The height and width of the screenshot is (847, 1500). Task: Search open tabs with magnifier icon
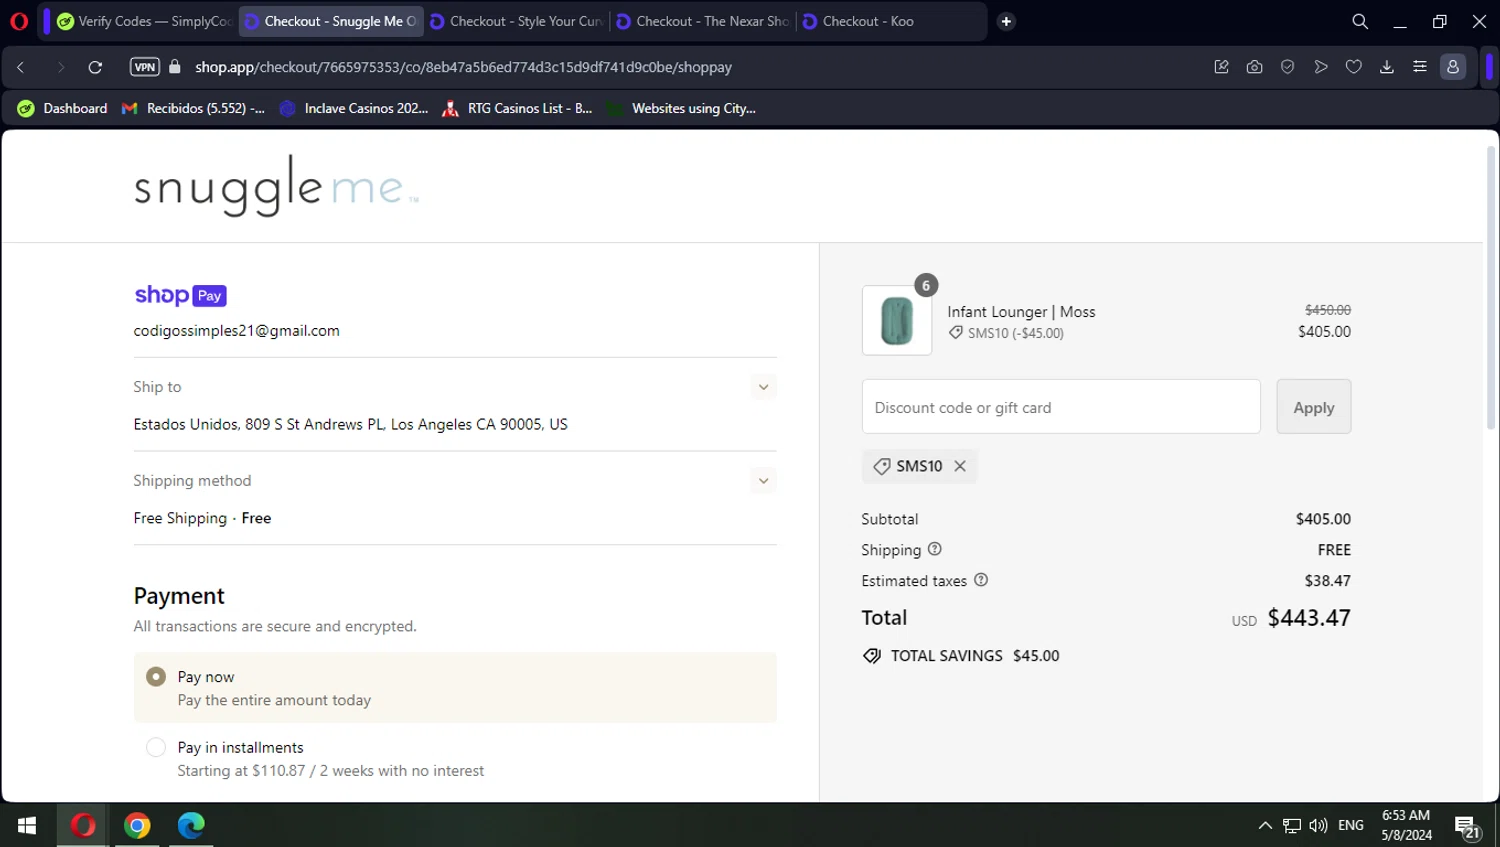tap(1360, 21)
